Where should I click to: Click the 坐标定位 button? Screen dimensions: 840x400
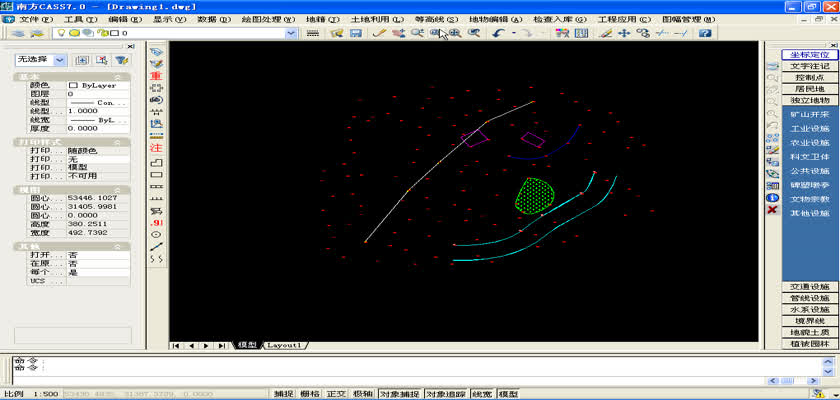click(810, 55)
